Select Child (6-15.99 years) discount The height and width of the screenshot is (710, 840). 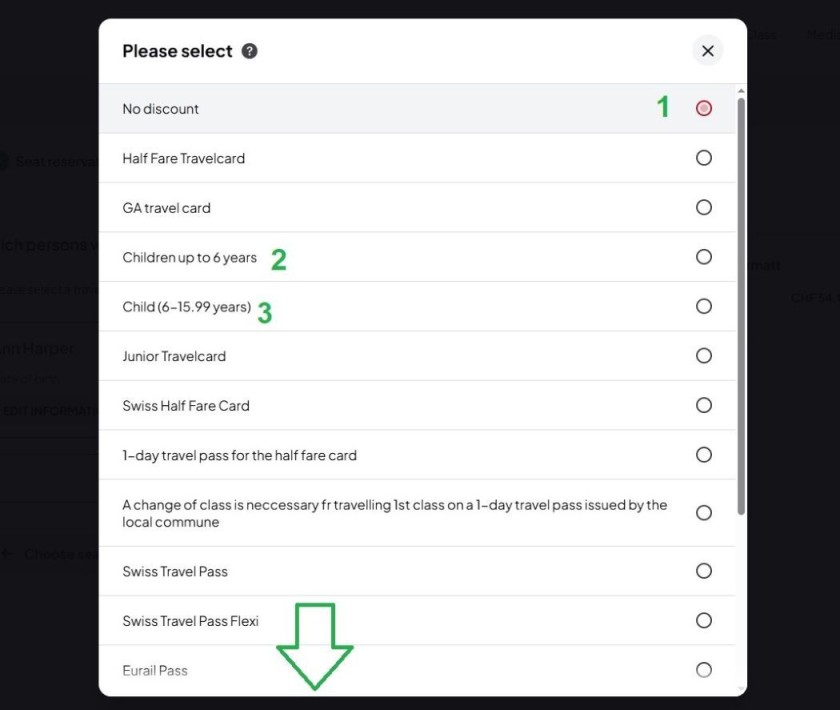click(704, 306)
